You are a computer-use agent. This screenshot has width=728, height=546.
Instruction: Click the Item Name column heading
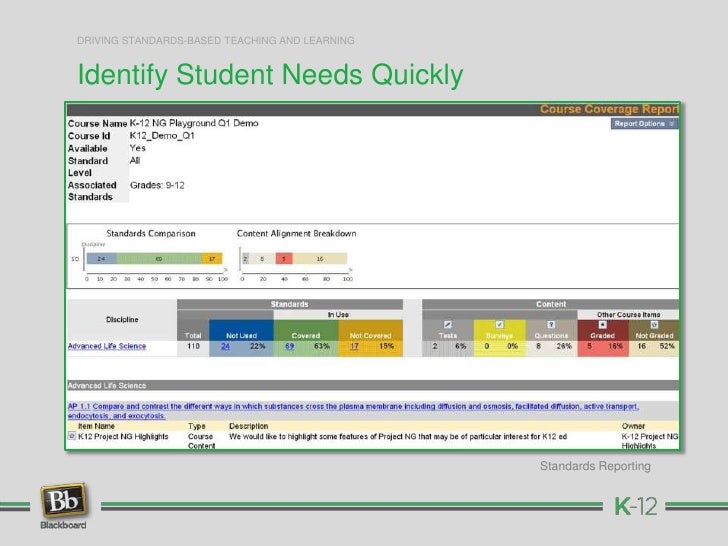coord(96,426)
